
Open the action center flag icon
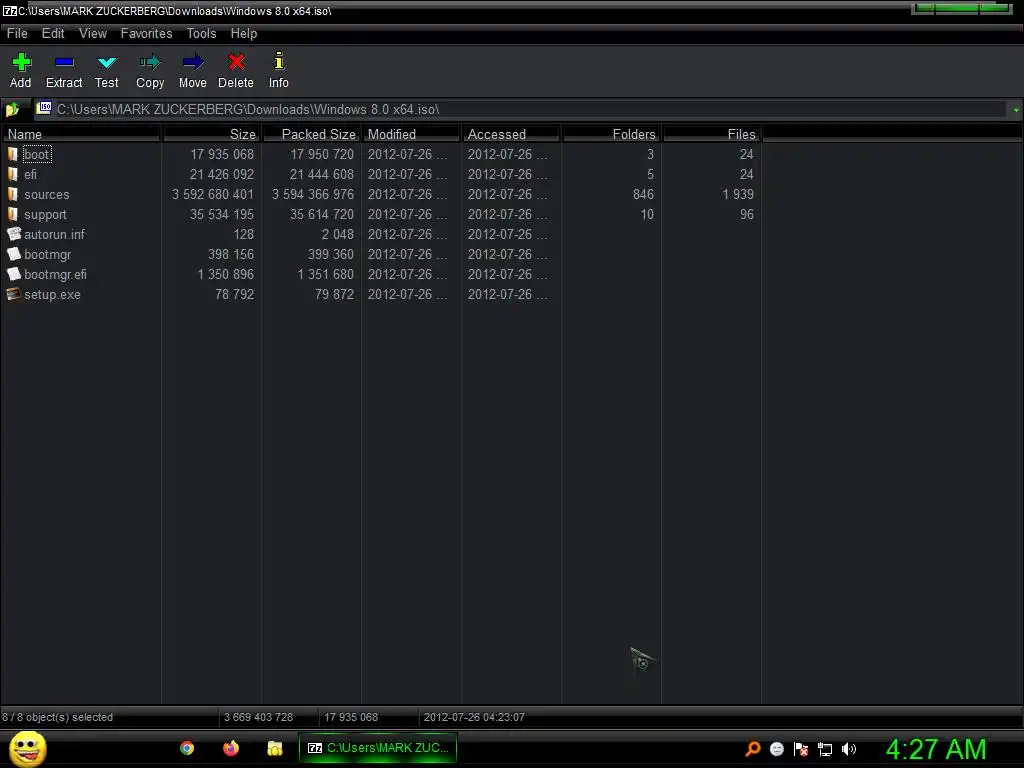(801, 749)
